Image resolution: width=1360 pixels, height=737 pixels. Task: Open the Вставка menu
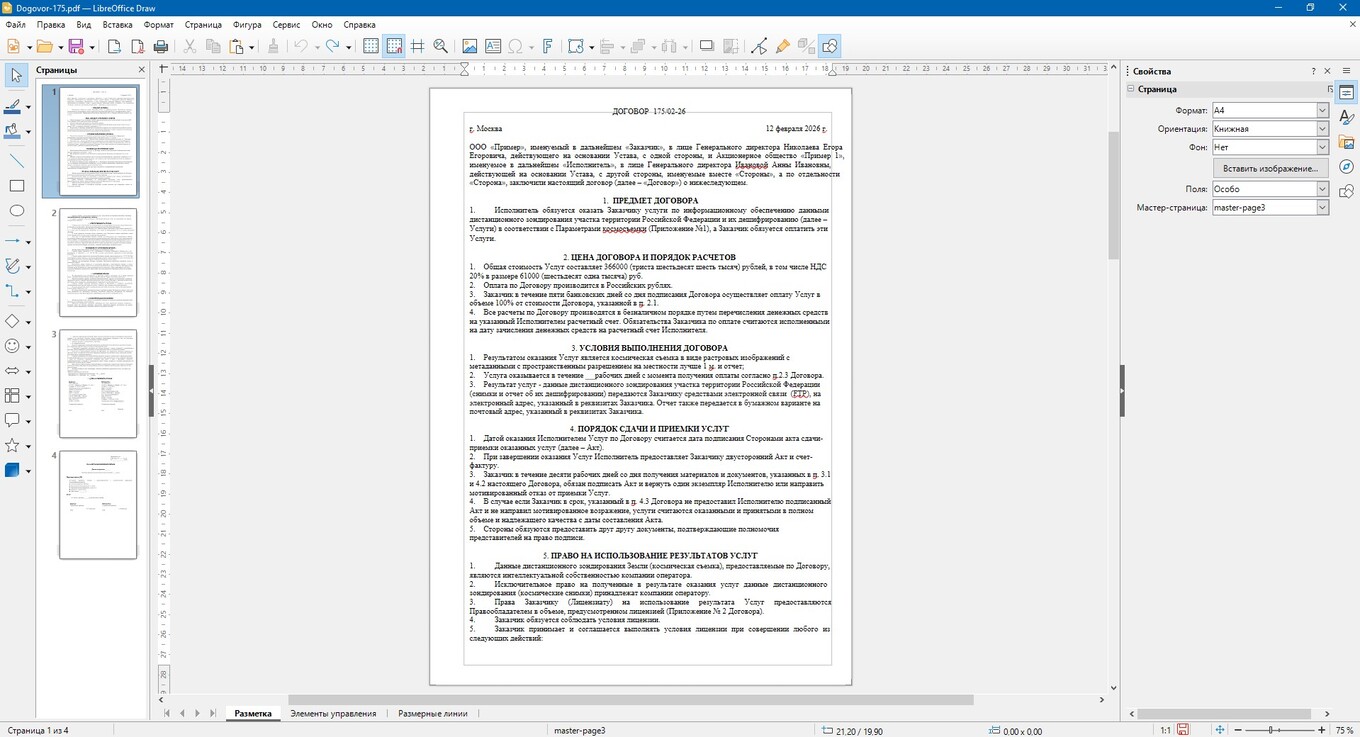click(x=117, y=23)
